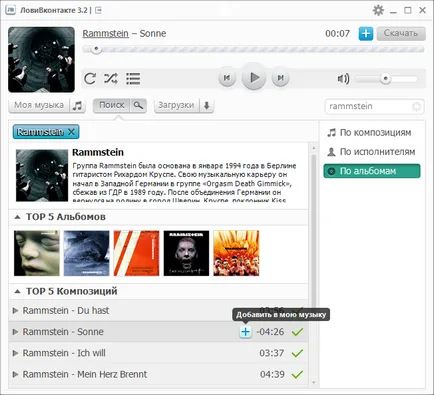434x395 pixels.
Task: Click the download arrow icon of Загрузки
Action: (x=207, y=106)
